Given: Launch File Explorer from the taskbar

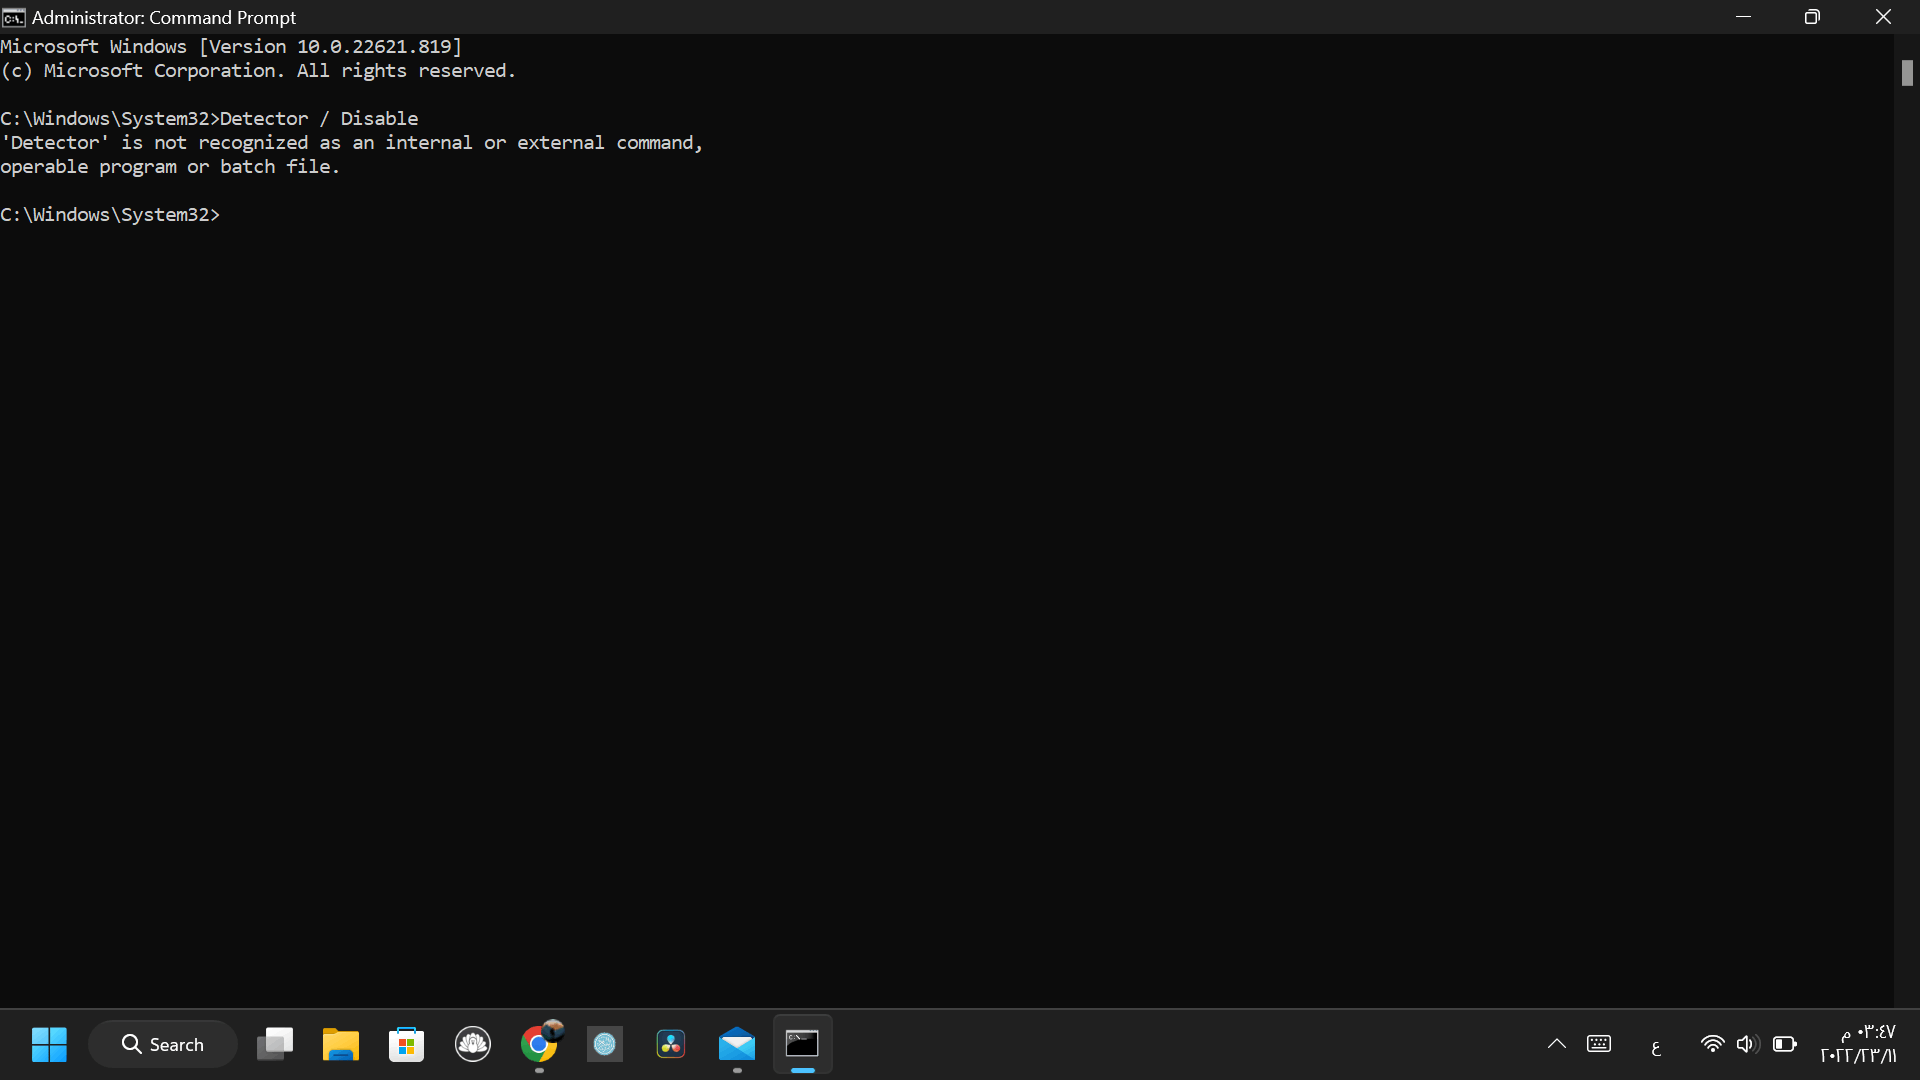Looking at the screenshot, I should (x=341, y=1044).
